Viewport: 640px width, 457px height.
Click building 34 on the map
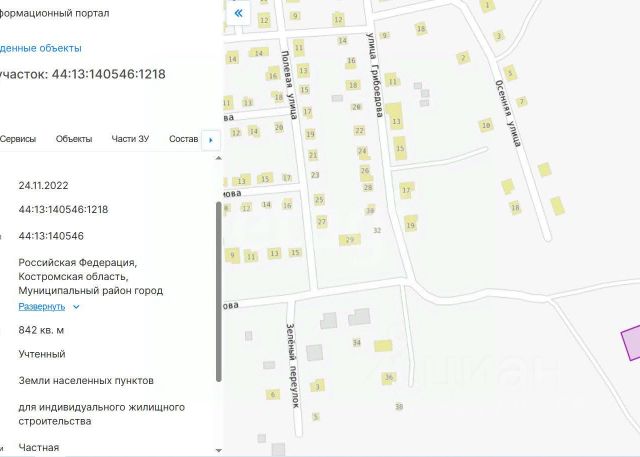(x=357, y=343)
